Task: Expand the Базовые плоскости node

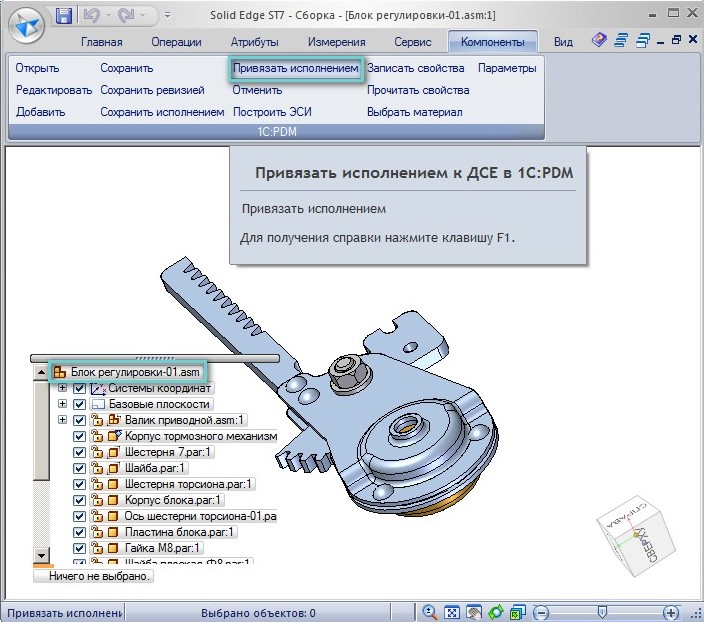Action: [62, 404]
